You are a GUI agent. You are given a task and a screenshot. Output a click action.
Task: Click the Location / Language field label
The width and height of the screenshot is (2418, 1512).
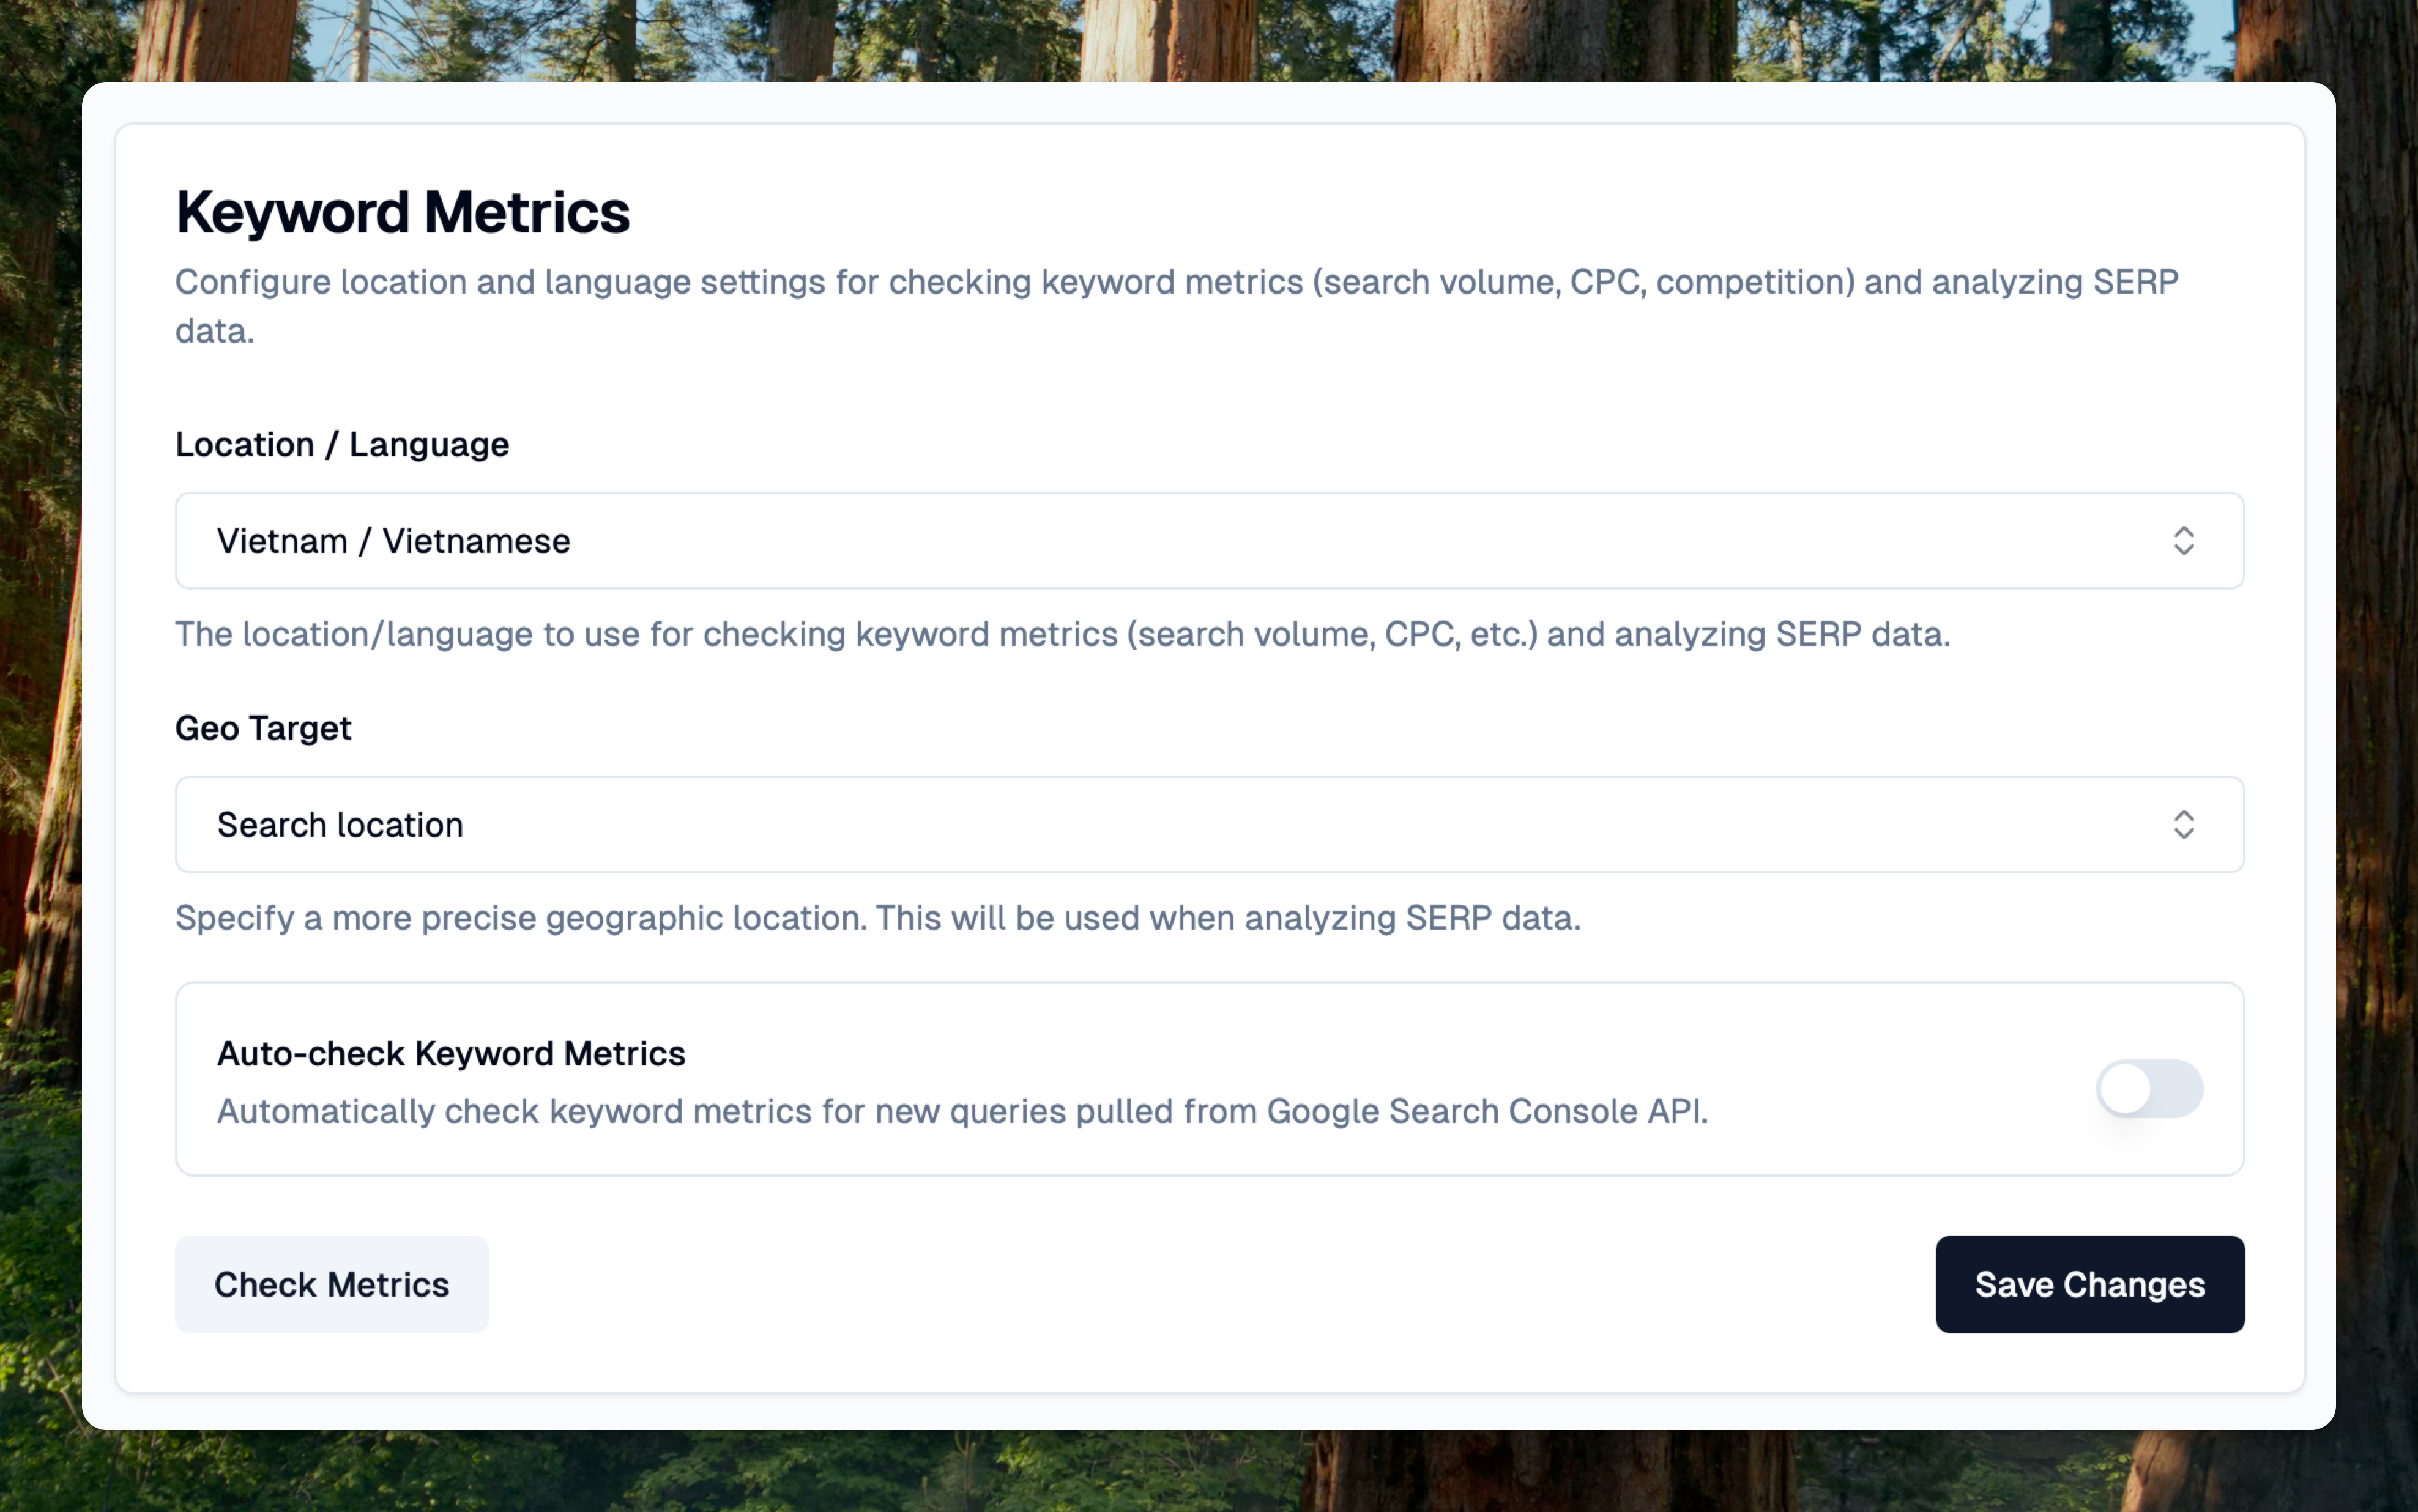coord(342,445)
